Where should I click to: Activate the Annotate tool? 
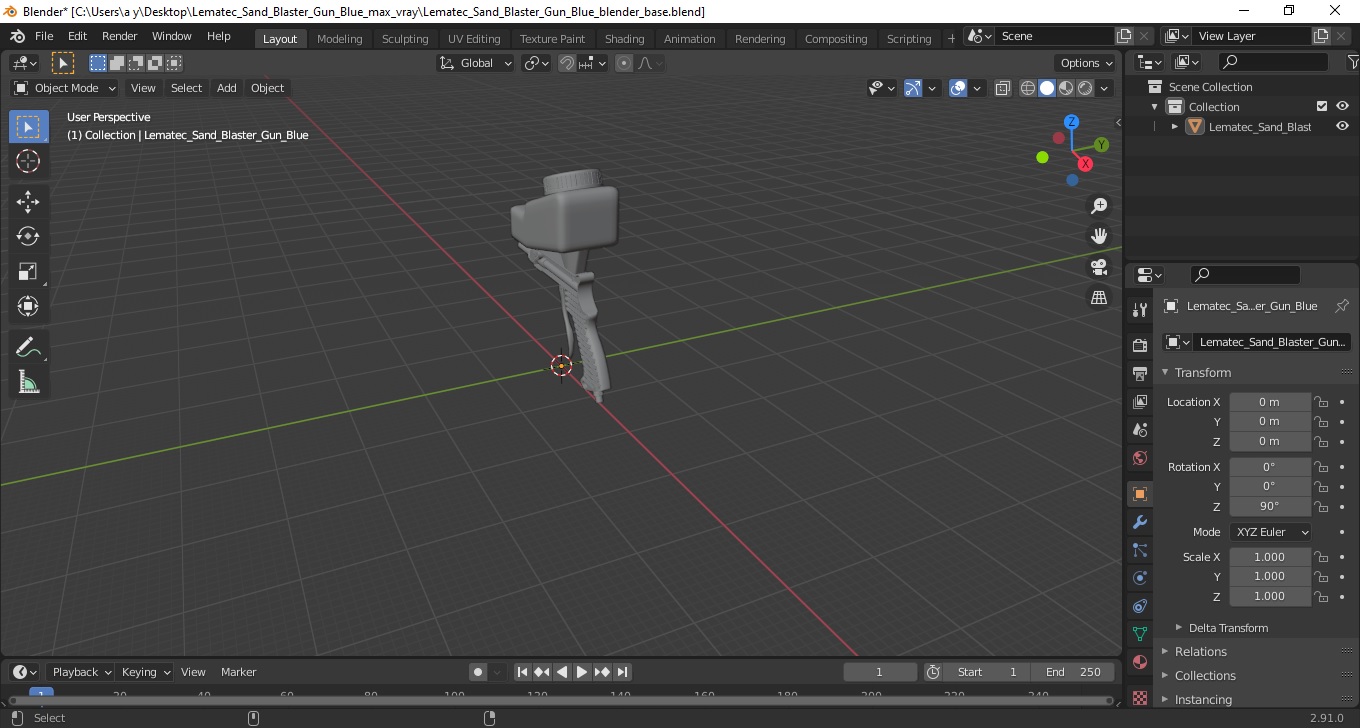28,347
